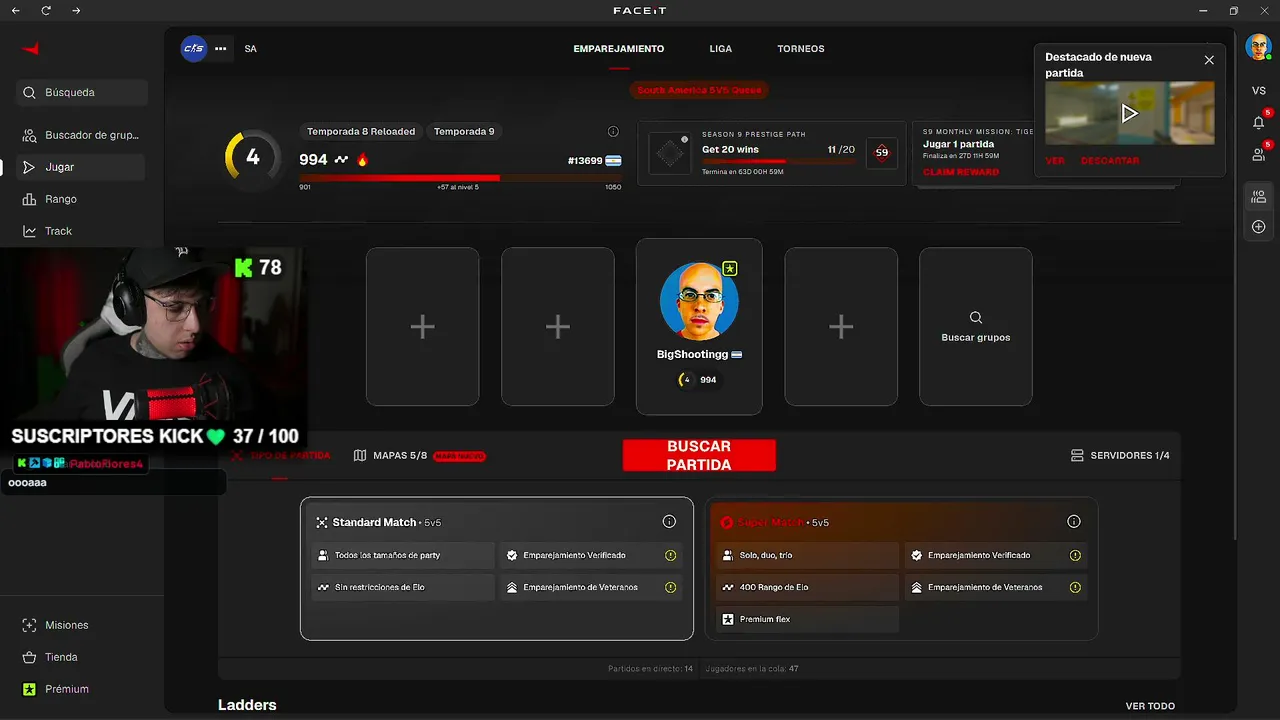Click the Elo trend graph icon next to 994
Image resolution: width=1280 pixels, height=720 pixels.
(342, 160)
